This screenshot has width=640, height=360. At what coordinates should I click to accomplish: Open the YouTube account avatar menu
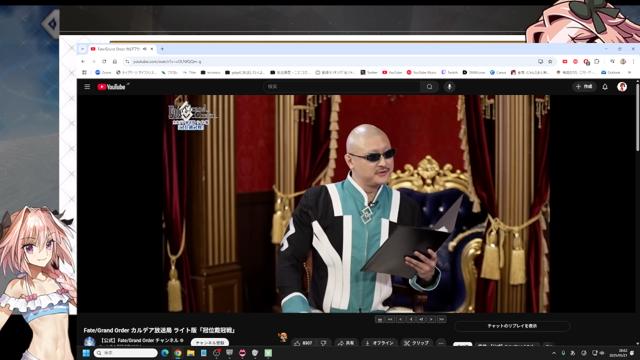622,87
